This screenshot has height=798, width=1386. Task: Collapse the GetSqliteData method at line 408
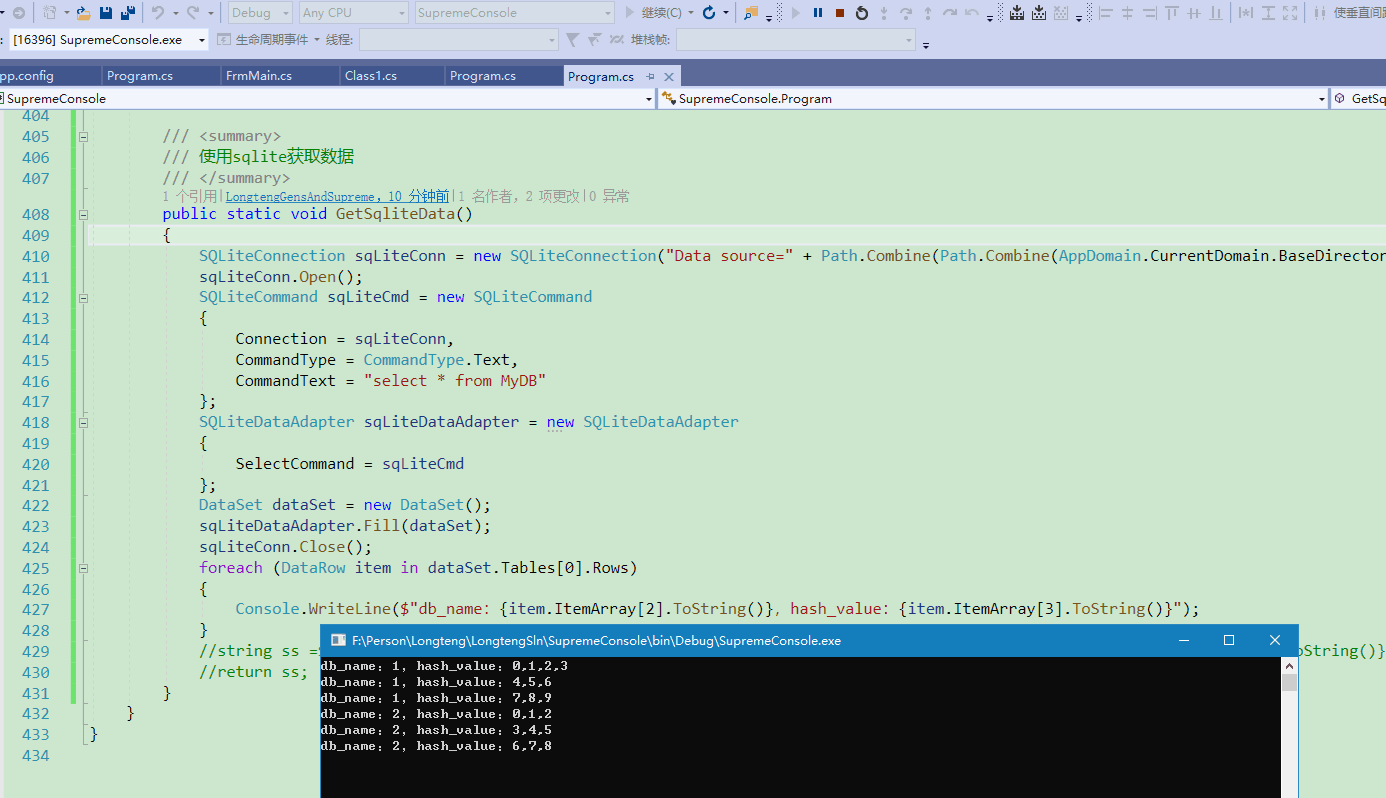point(84,214)
